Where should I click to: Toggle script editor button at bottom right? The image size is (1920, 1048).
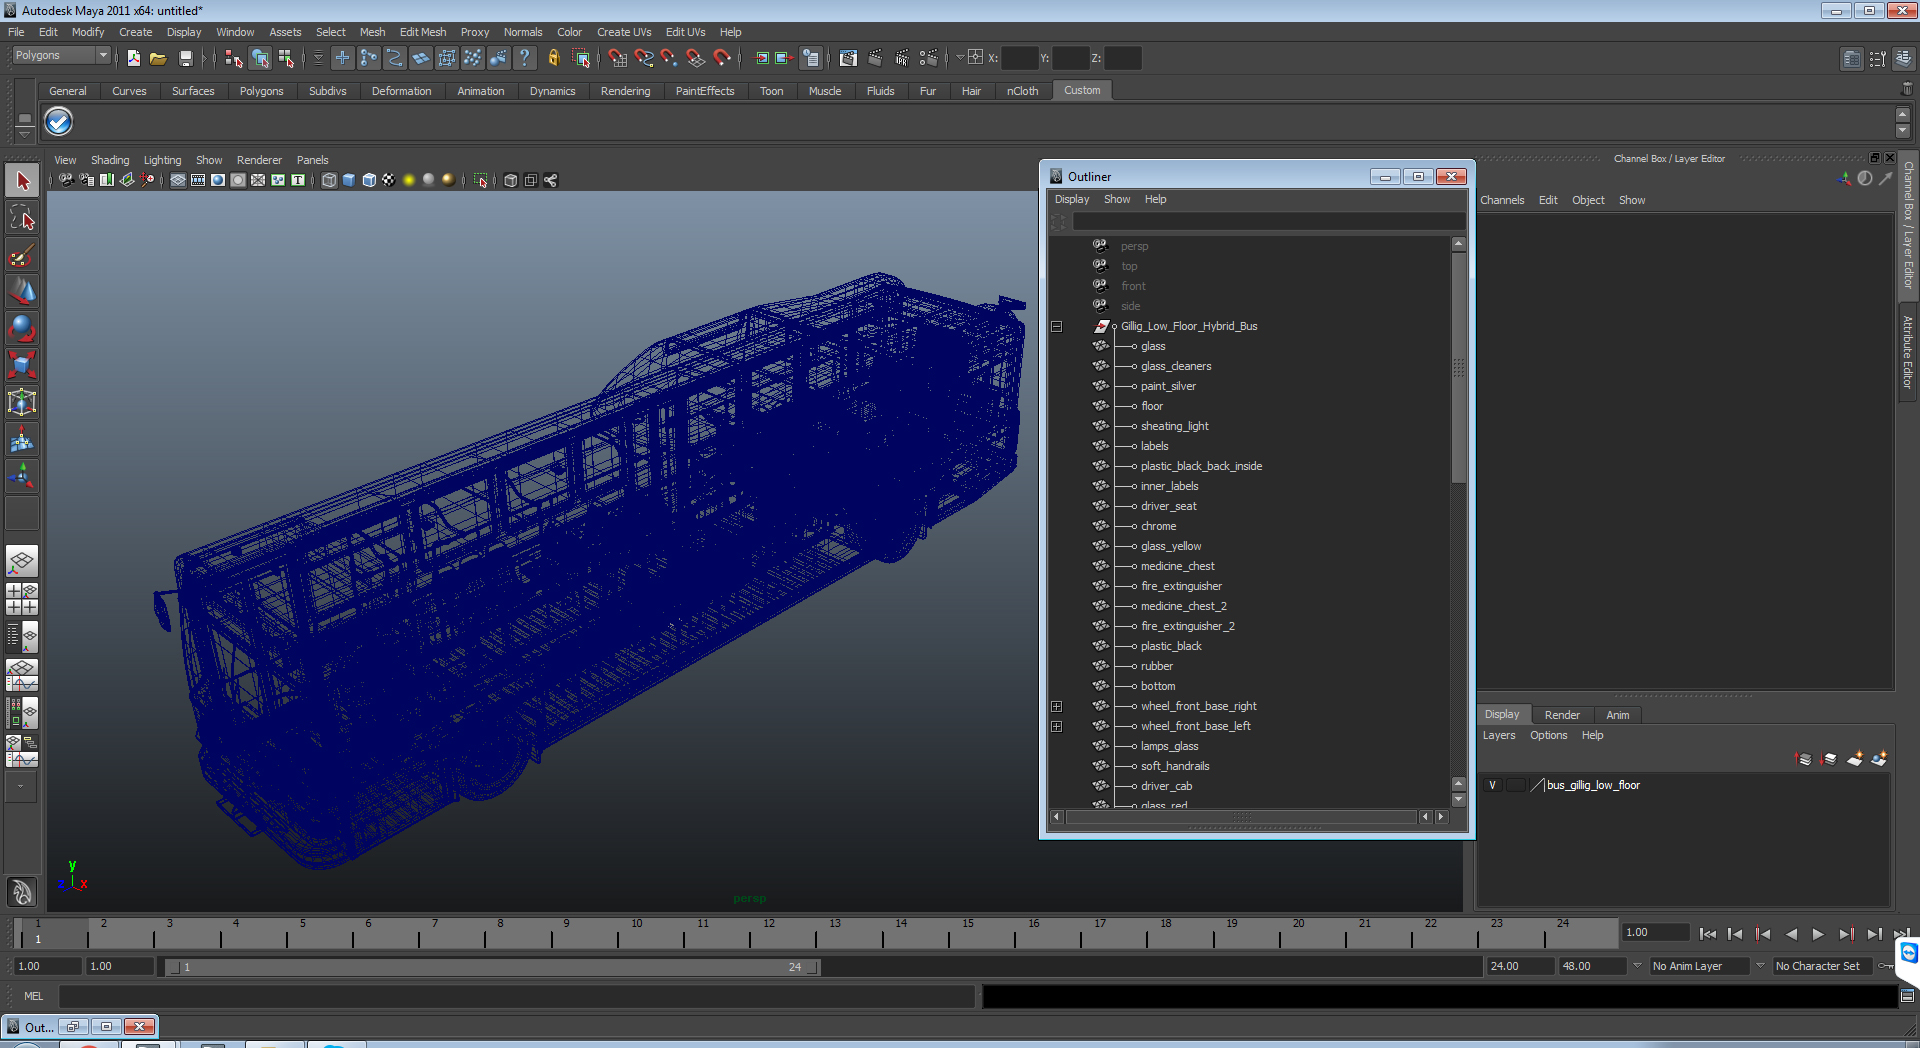pos(1907,996)
